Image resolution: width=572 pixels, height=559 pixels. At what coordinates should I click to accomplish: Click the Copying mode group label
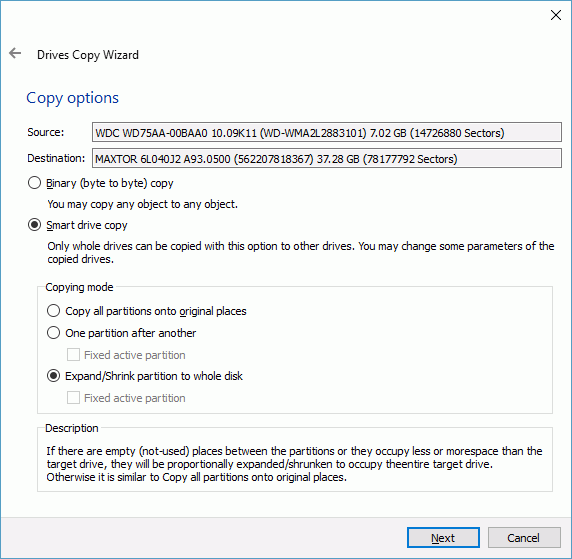pyautogui.click(x=79, y=287)
